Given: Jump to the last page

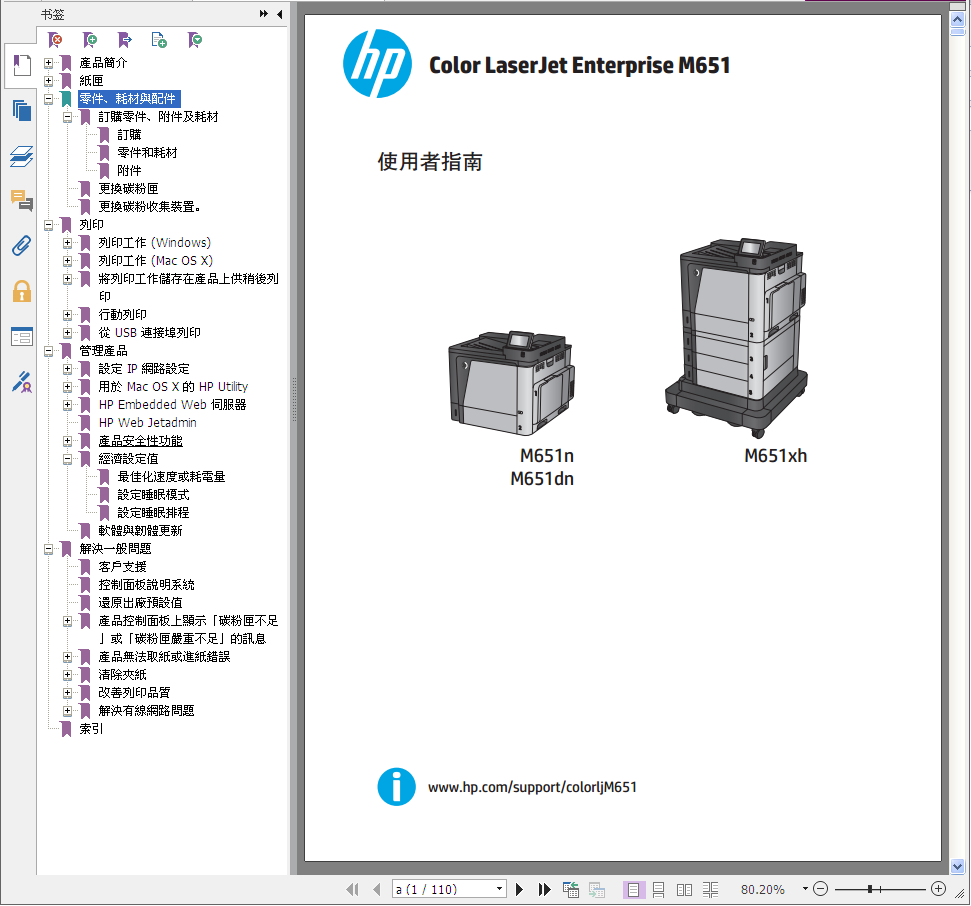Looking at the screenshot, I should [x=544, y=890].
